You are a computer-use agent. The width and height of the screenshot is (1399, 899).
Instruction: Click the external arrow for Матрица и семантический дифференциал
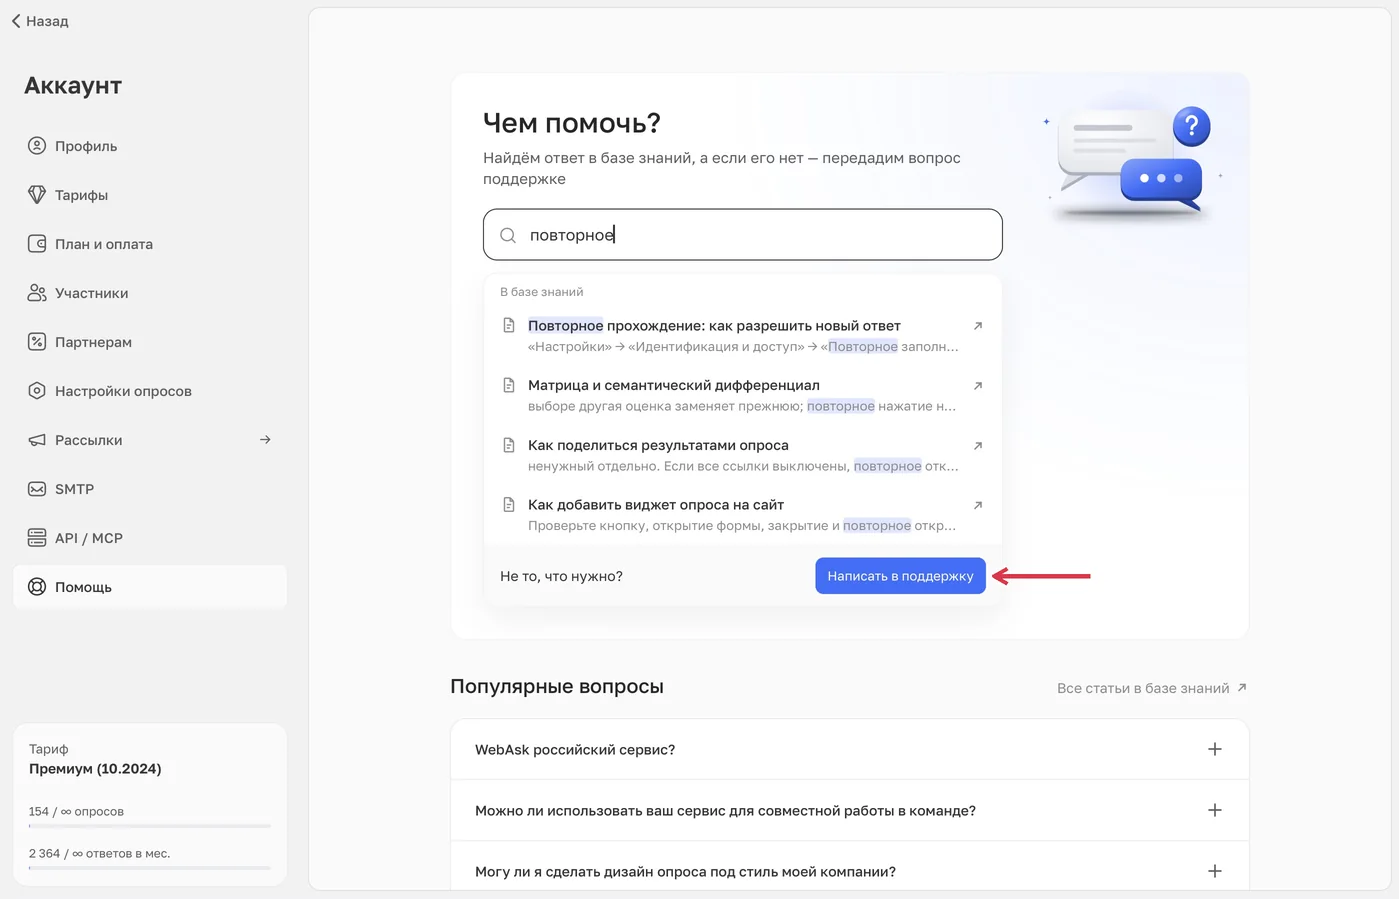(978, 386)
